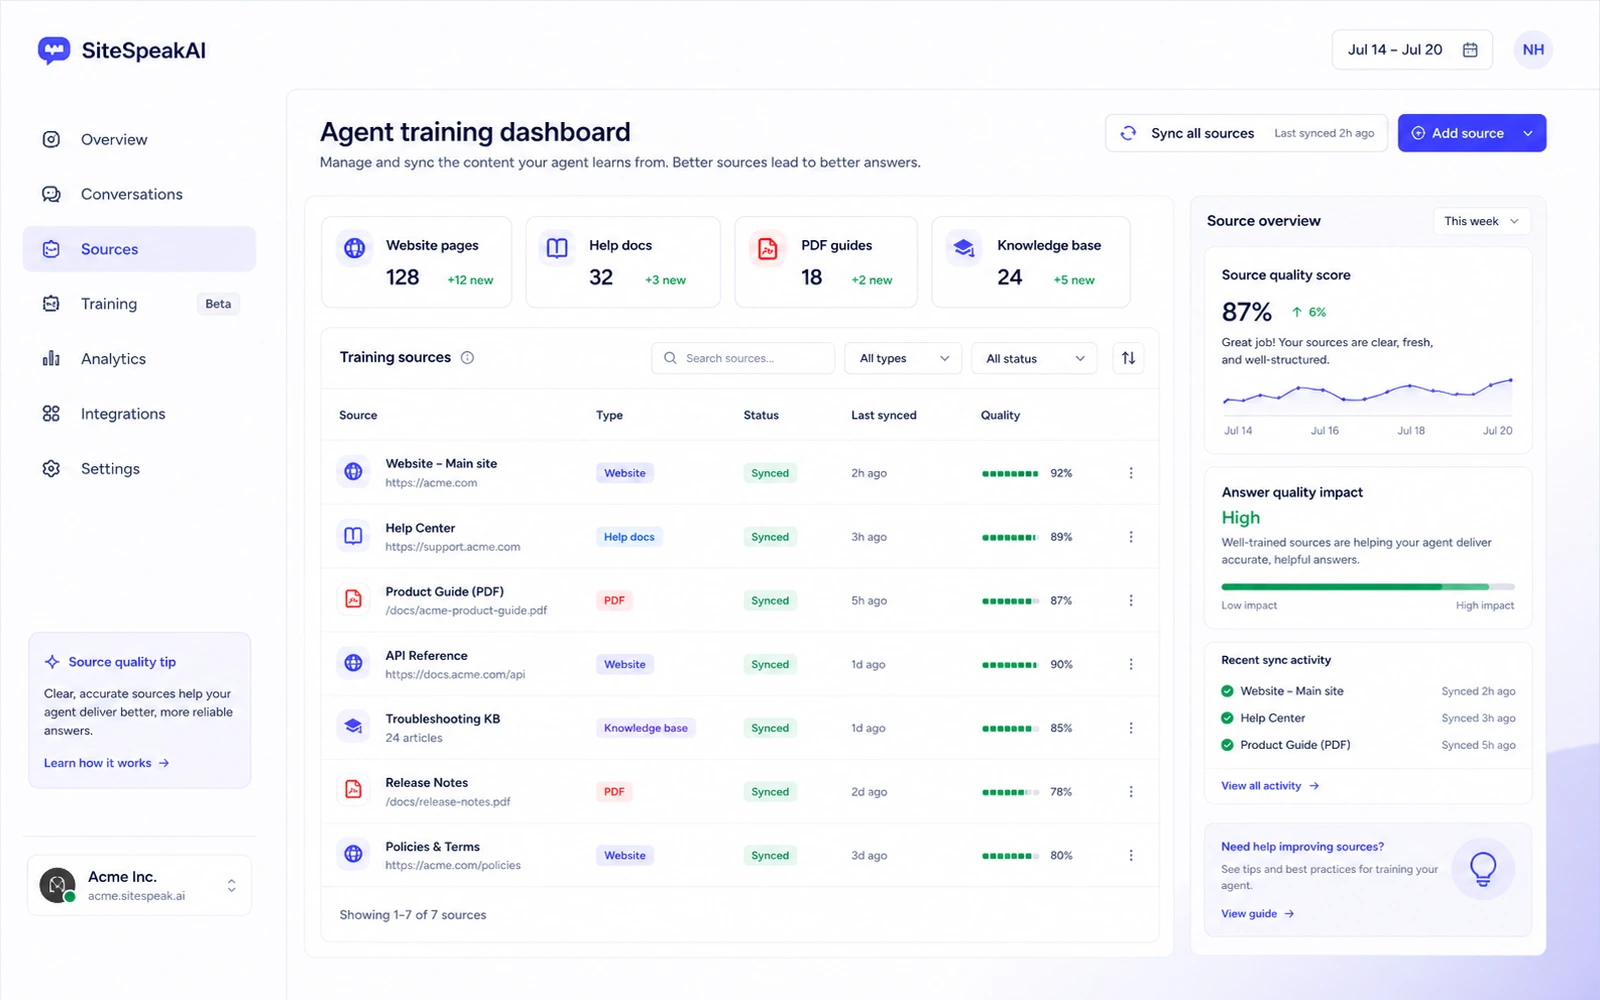This screenshot has width=1600, height=1000.
Task: Click the Website pages globe icon
Action: click(355, 247)
